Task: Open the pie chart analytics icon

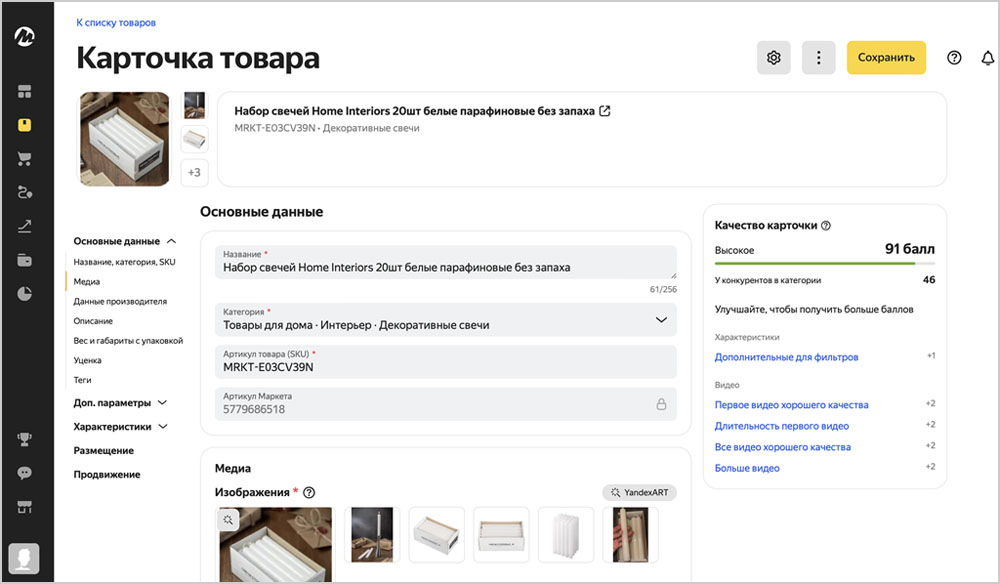Action: (x=25, y=293)
